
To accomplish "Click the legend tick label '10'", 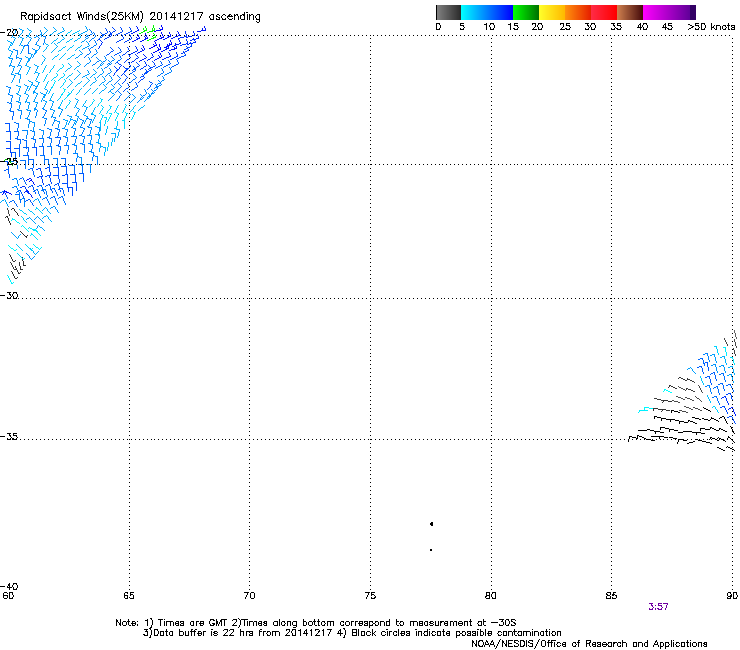I will [x=489, y=27].
